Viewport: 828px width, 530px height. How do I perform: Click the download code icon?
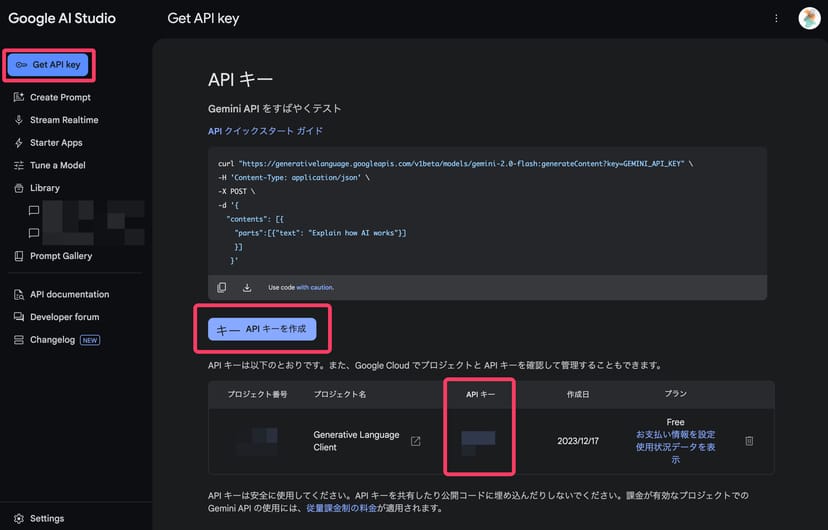click(247, 287)
